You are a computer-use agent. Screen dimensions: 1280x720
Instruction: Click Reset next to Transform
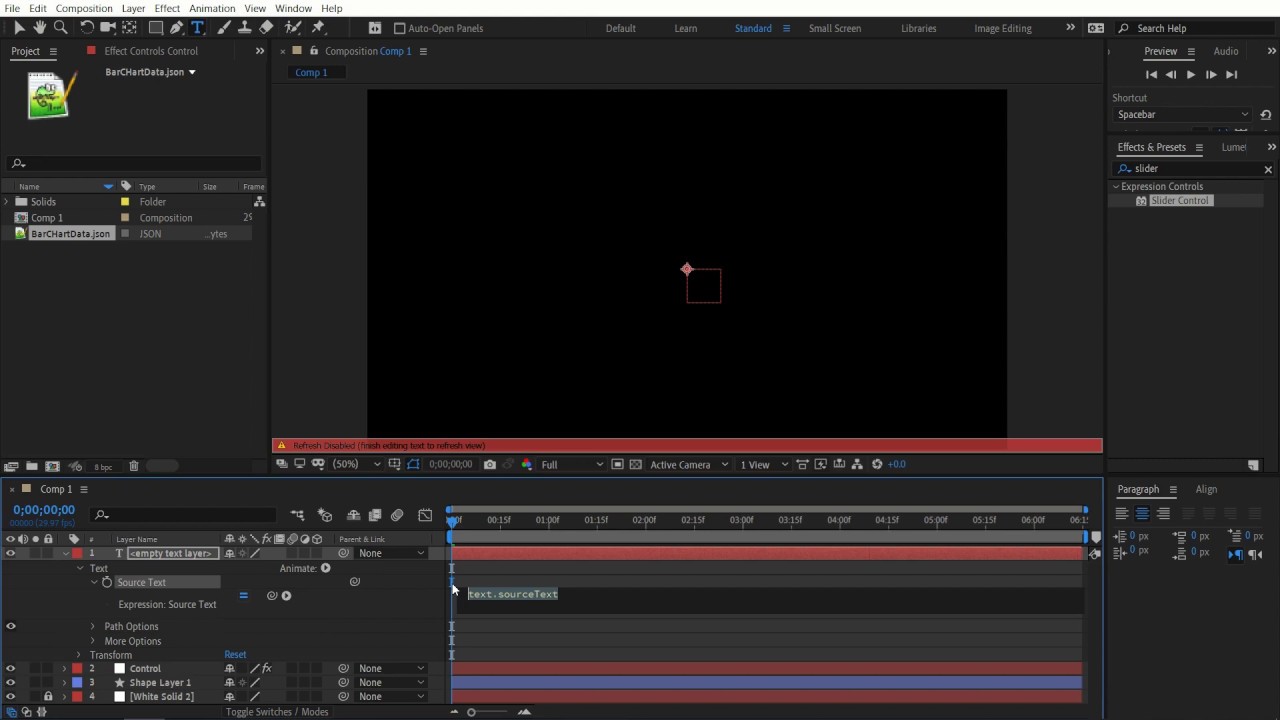[235, 655]
